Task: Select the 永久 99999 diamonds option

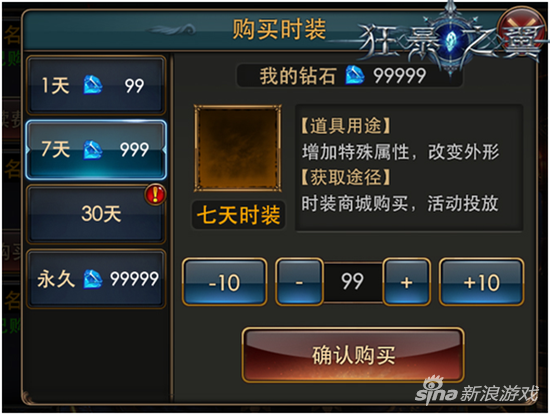Action: [x=96, y=279]
